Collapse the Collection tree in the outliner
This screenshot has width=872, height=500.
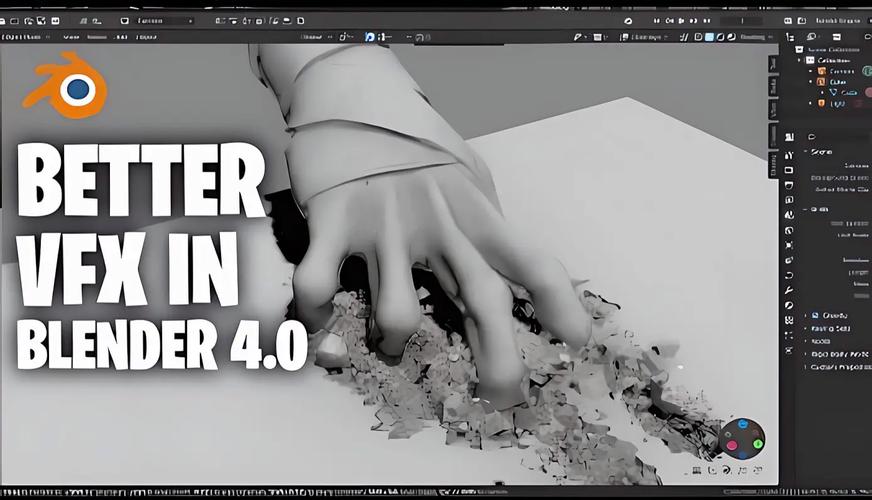[x=800, y=60]
